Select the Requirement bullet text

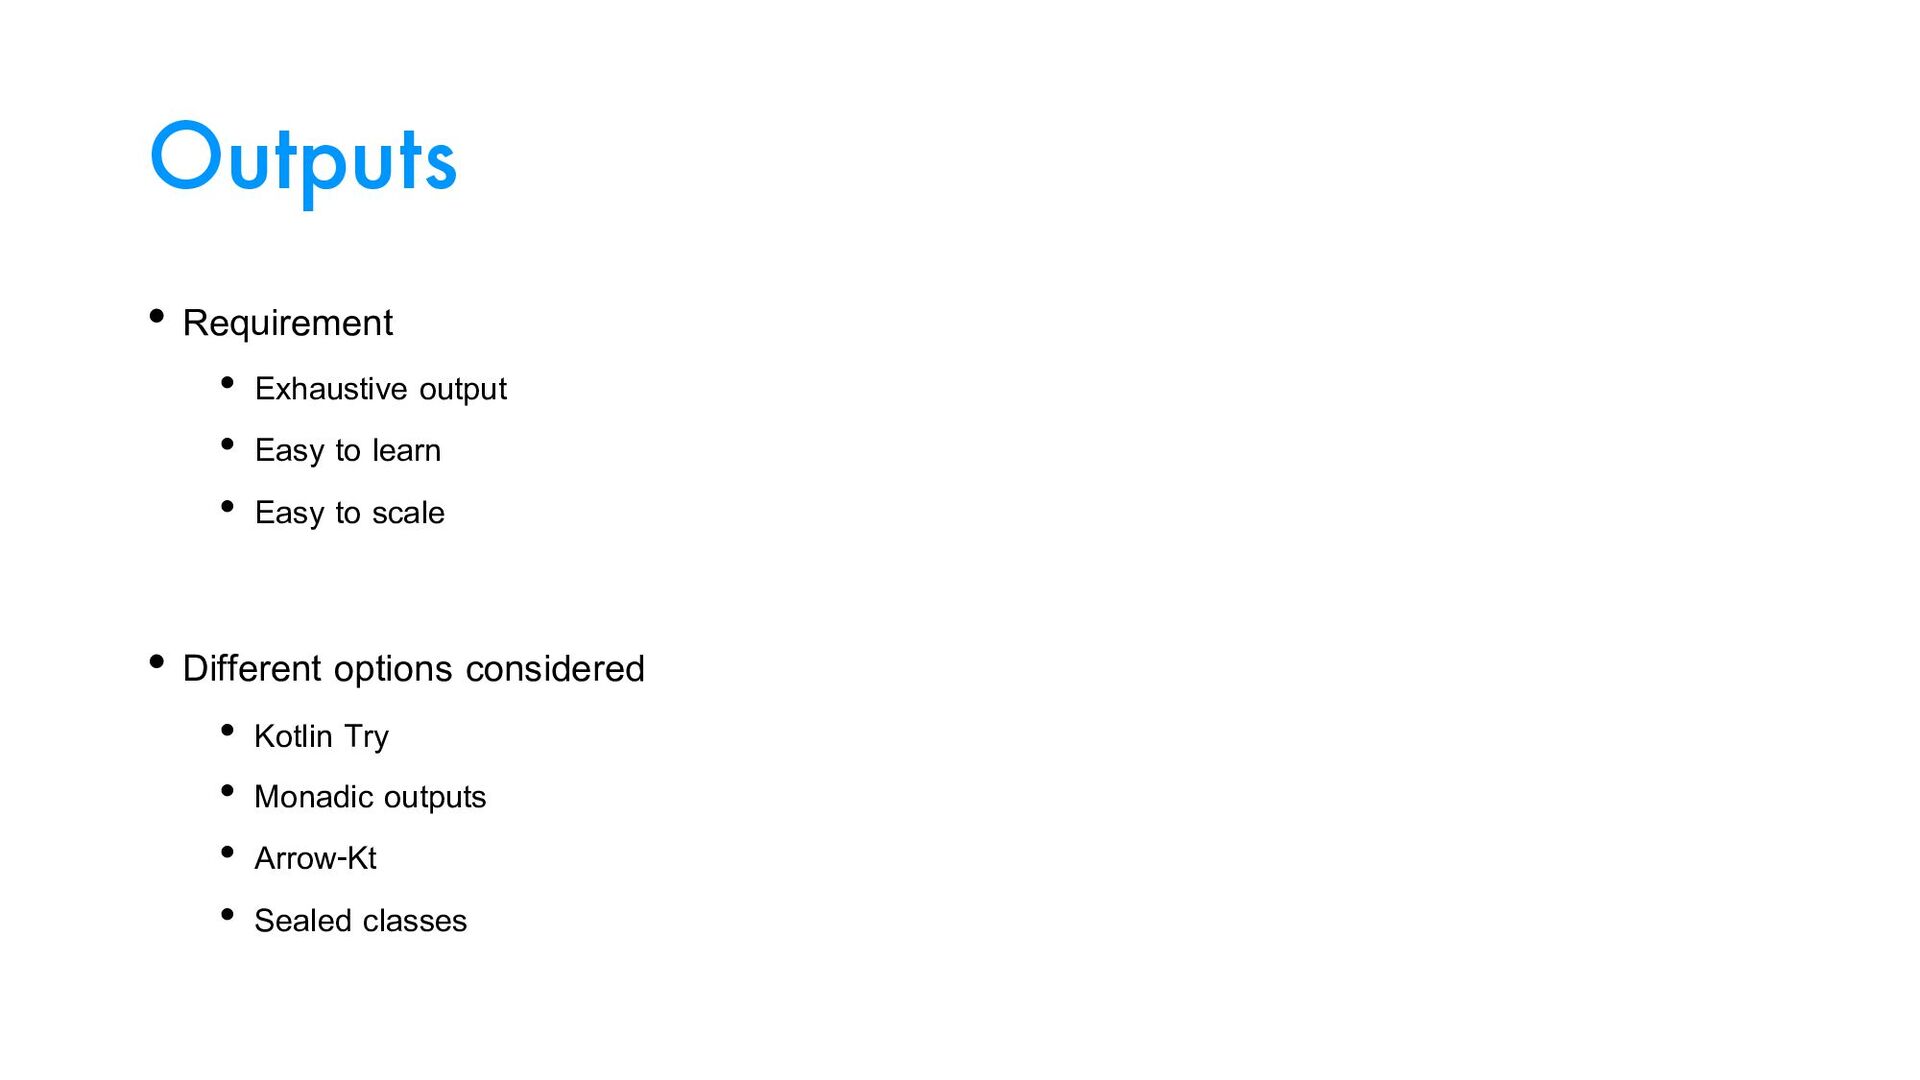pyautogui.click(x=287, y=324)
